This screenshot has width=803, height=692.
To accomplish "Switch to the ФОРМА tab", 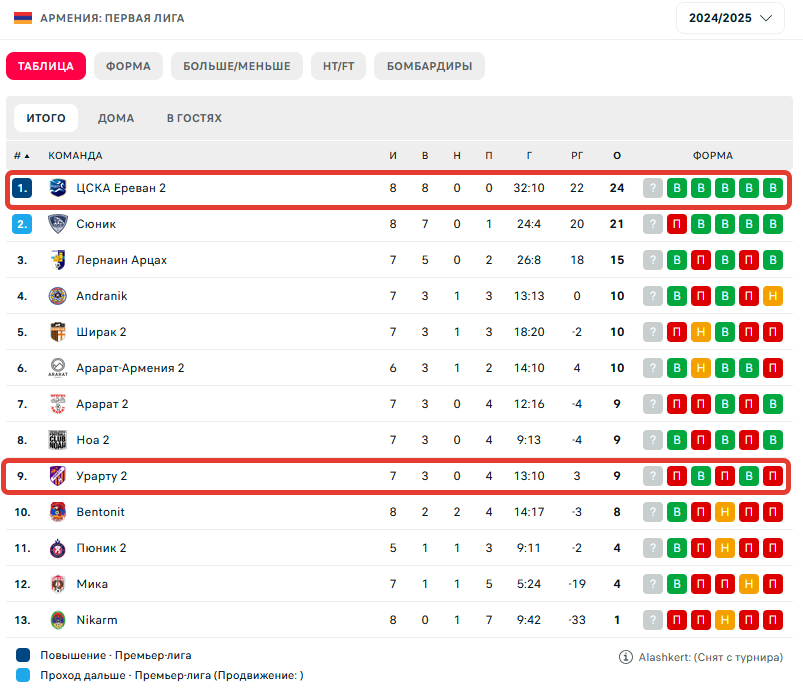I will (x=128, y=66).
